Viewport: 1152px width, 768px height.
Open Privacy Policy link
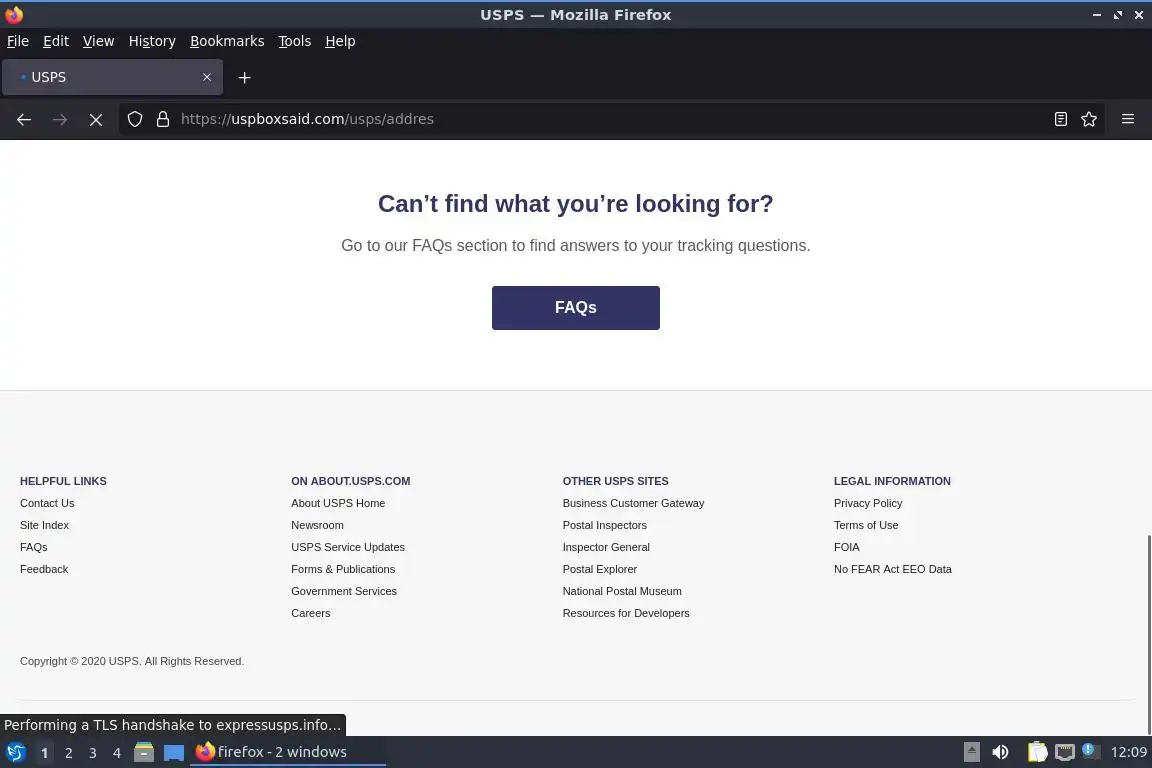[x=868, y=503]
